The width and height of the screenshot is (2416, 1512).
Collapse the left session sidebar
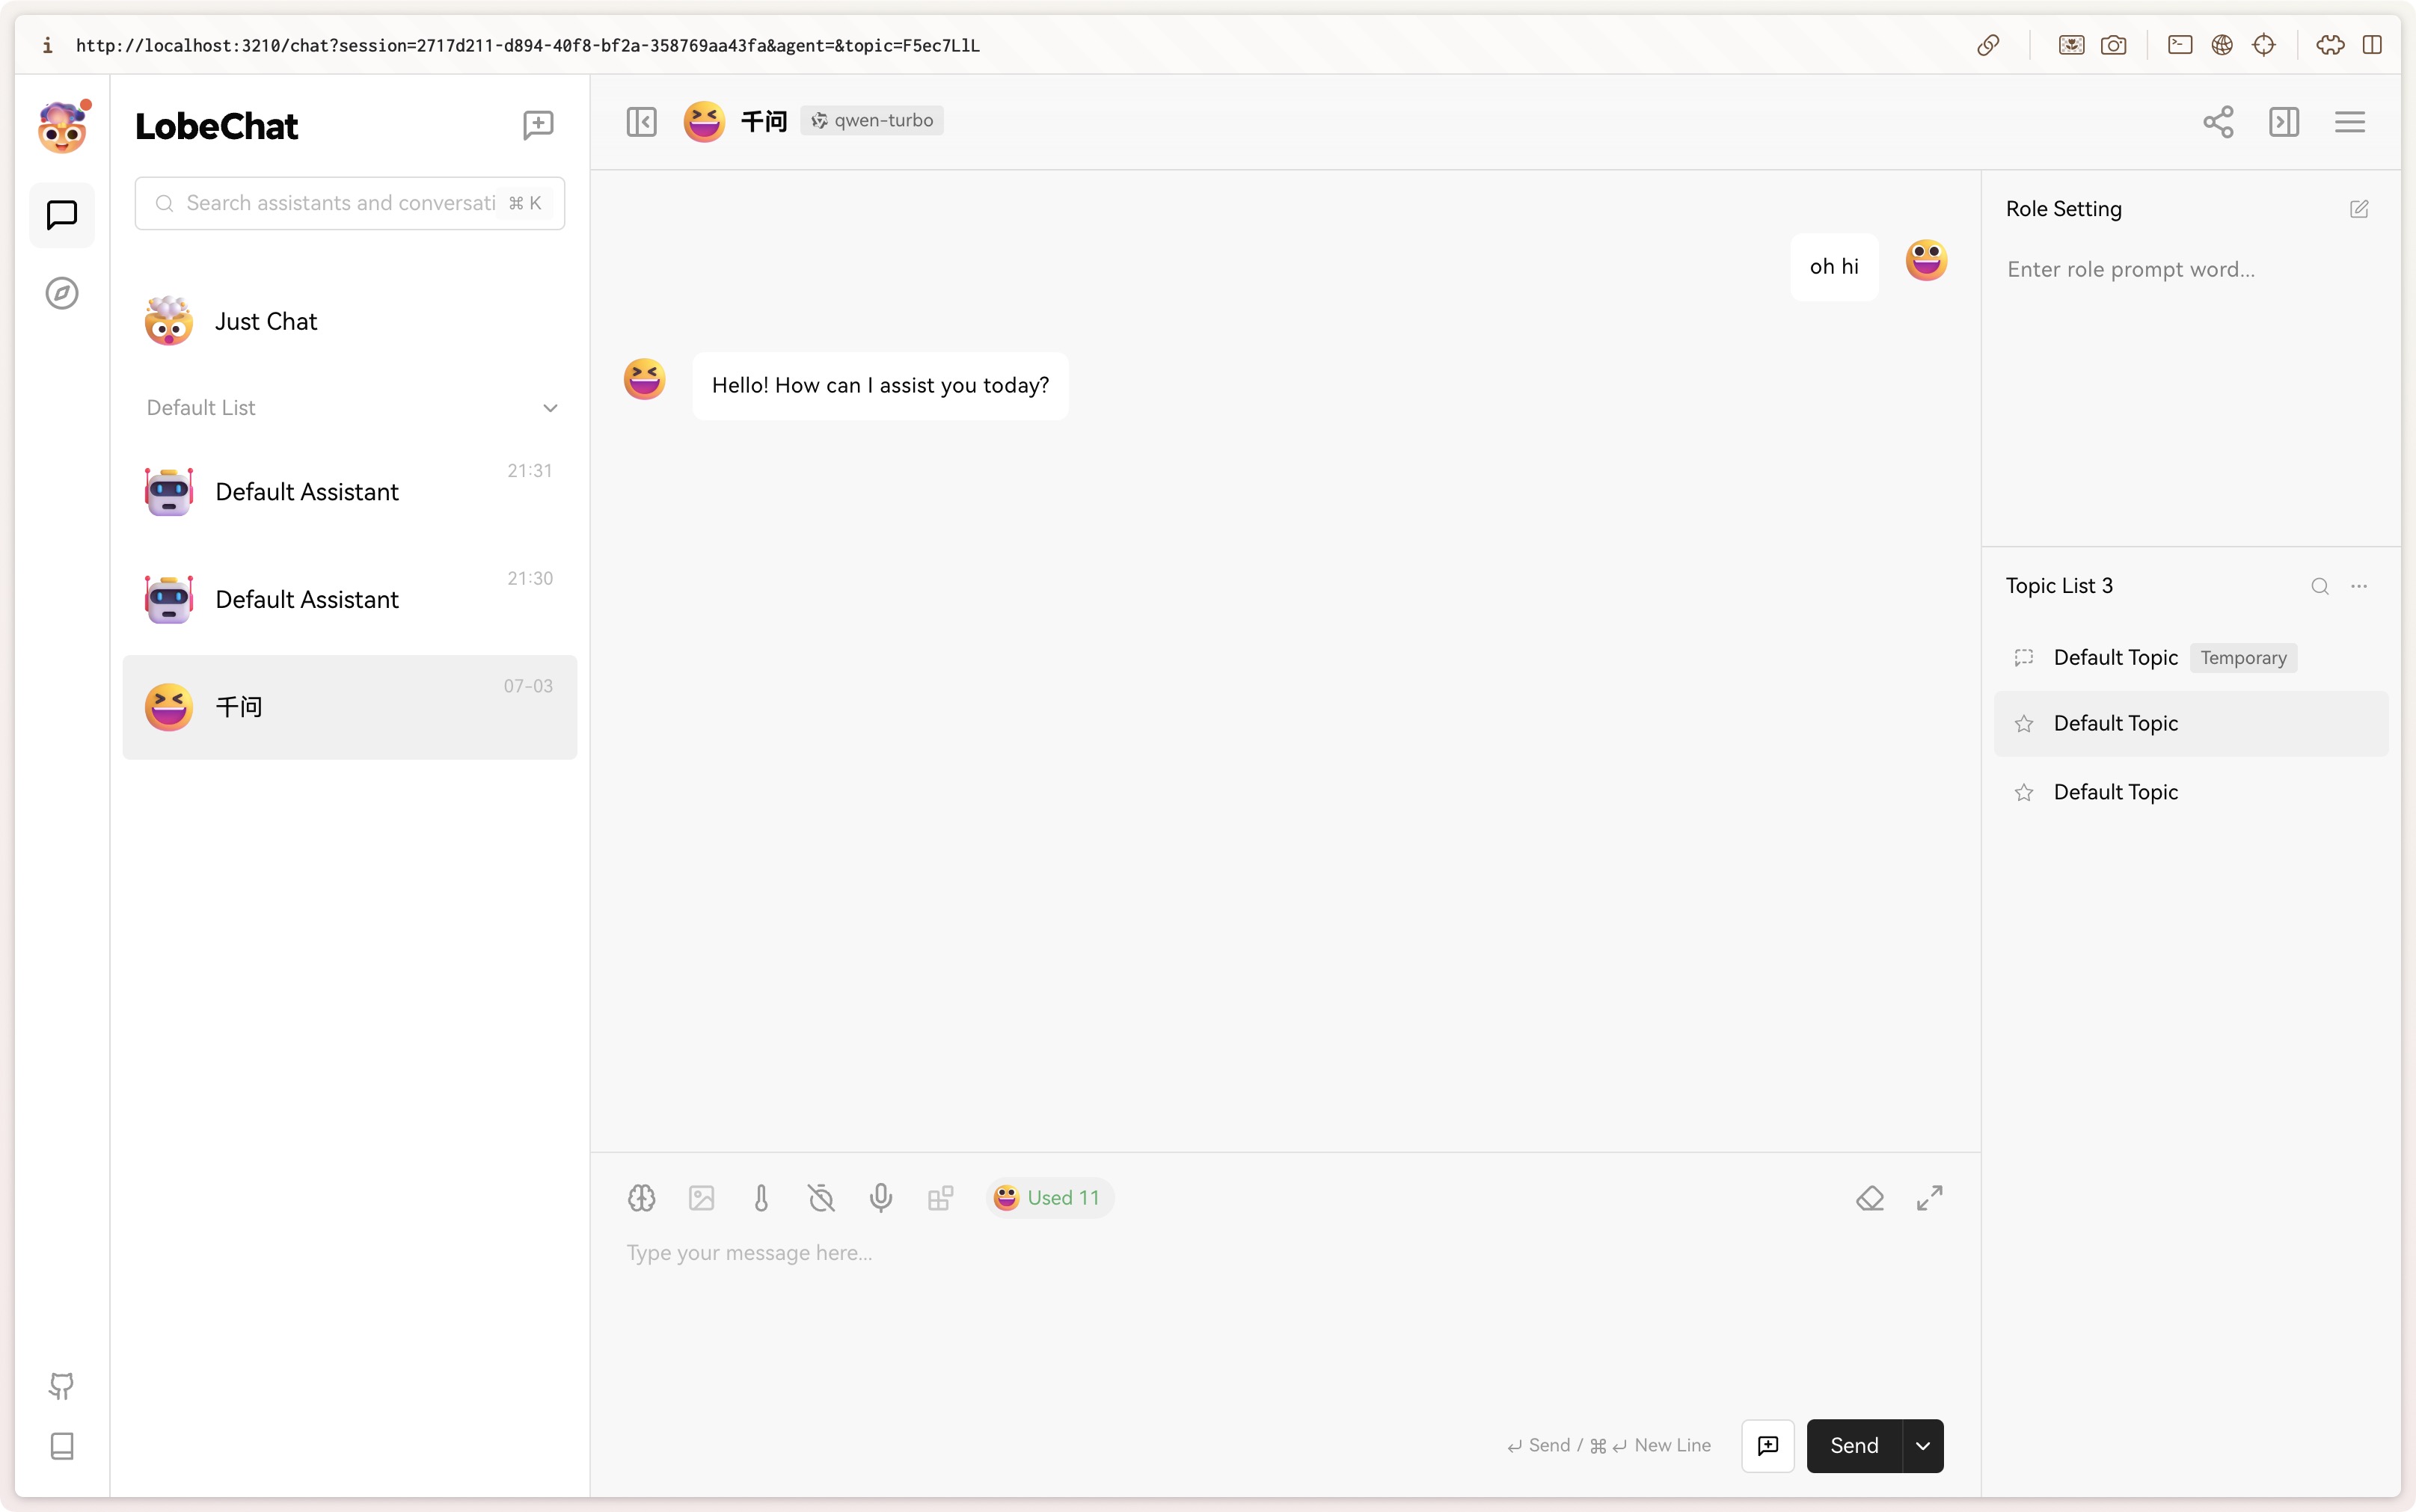pos(641,122)
